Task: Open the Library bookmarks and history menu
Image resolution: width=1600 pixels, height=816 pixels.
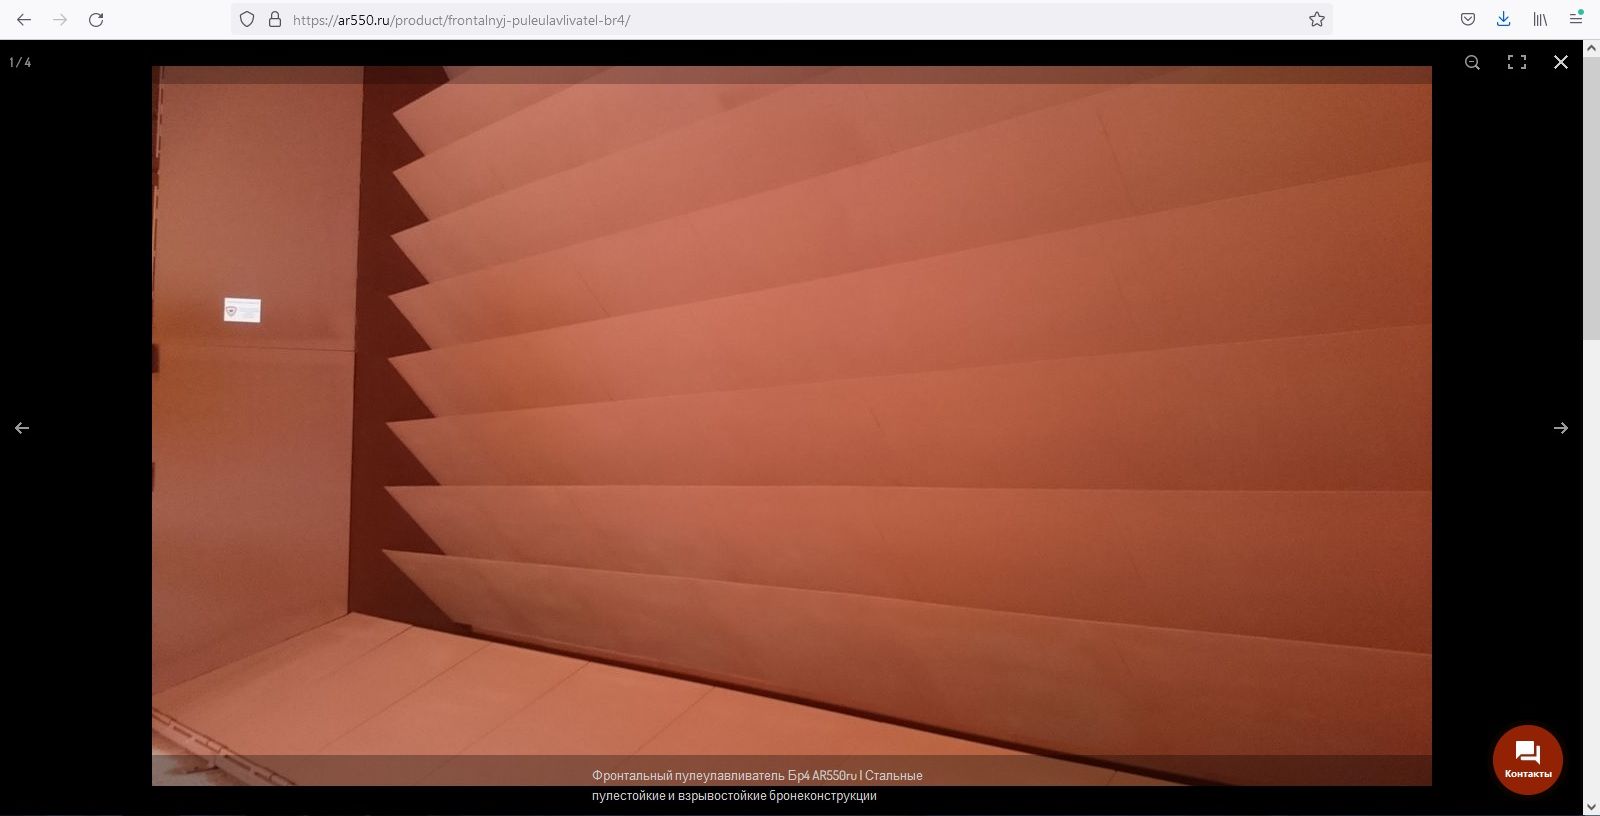Action: 1540,19
